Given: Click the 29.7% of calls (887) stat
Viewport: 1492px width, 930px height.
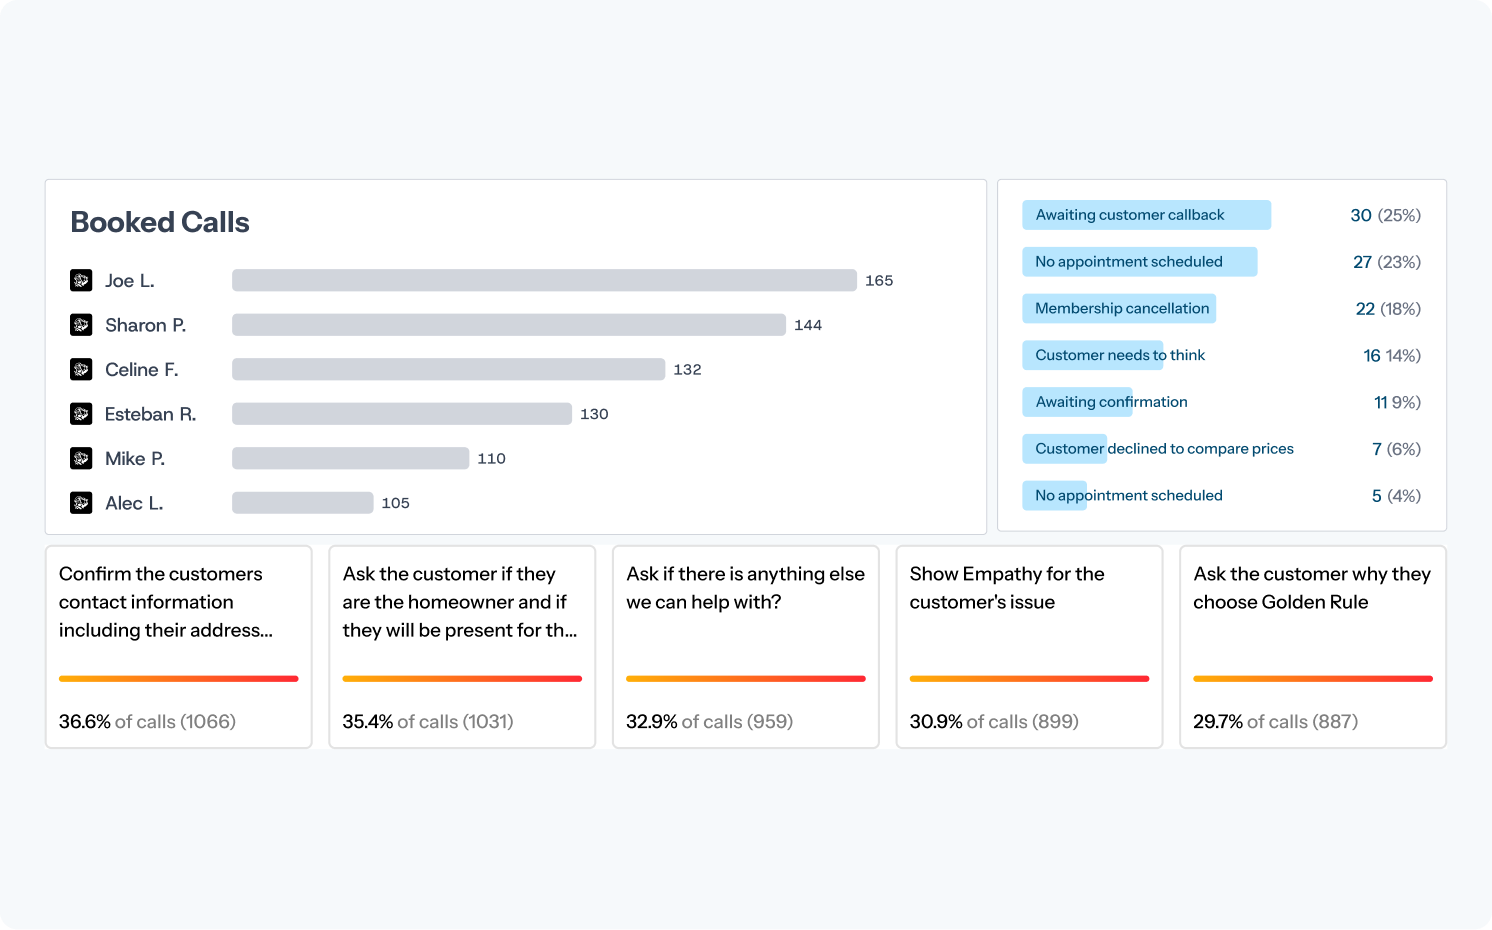Looking at the screenshot, I should [1275, 722].
